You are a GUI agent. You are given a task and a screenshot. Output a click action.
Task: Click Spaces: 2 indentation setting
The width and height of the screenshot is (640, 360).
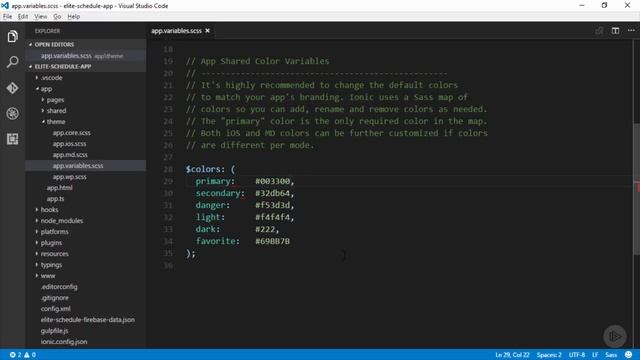click(549, 355)
